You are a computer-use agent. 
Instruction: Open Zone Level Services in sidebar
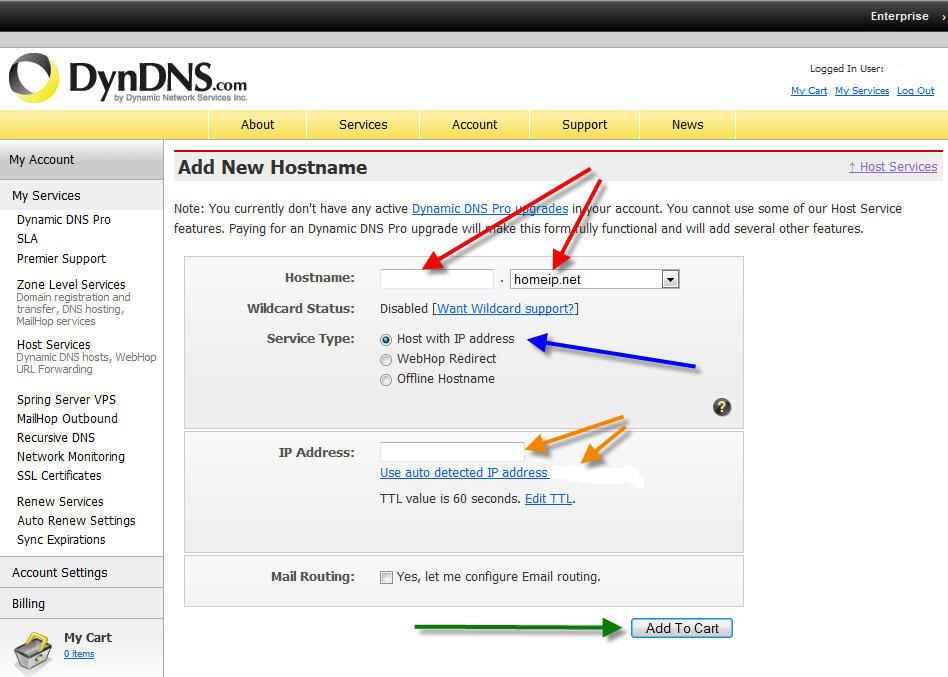pos(71,284)
